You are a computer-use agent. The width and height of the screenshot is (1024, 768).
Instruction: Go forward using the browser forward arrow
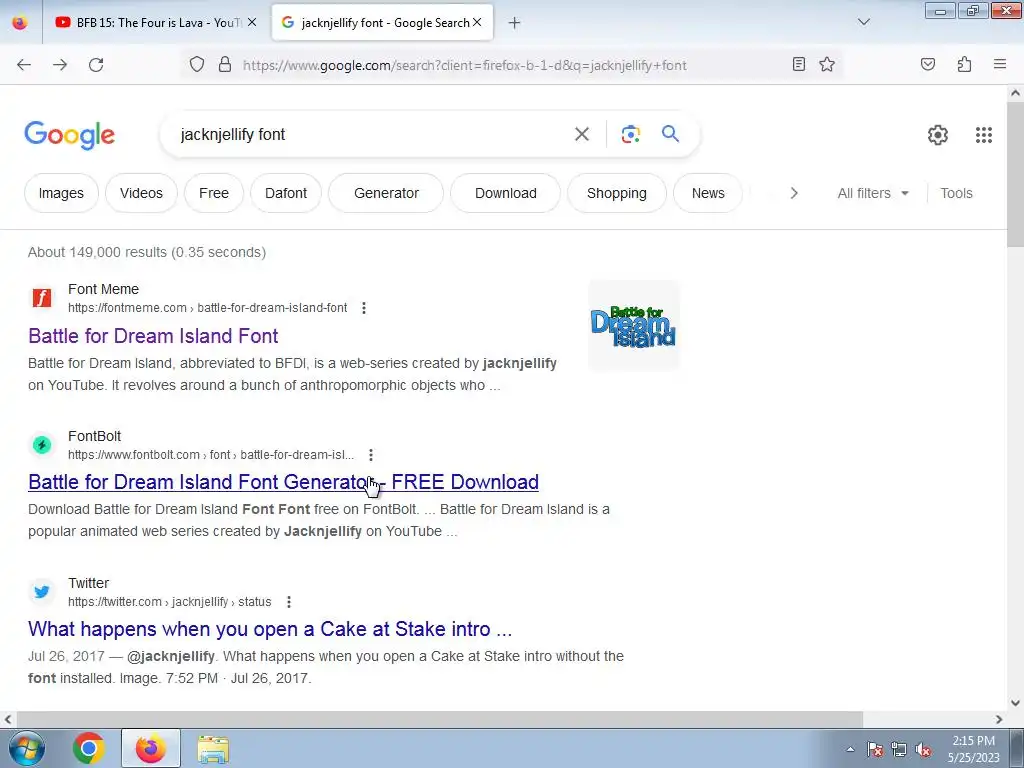(60, 65)
